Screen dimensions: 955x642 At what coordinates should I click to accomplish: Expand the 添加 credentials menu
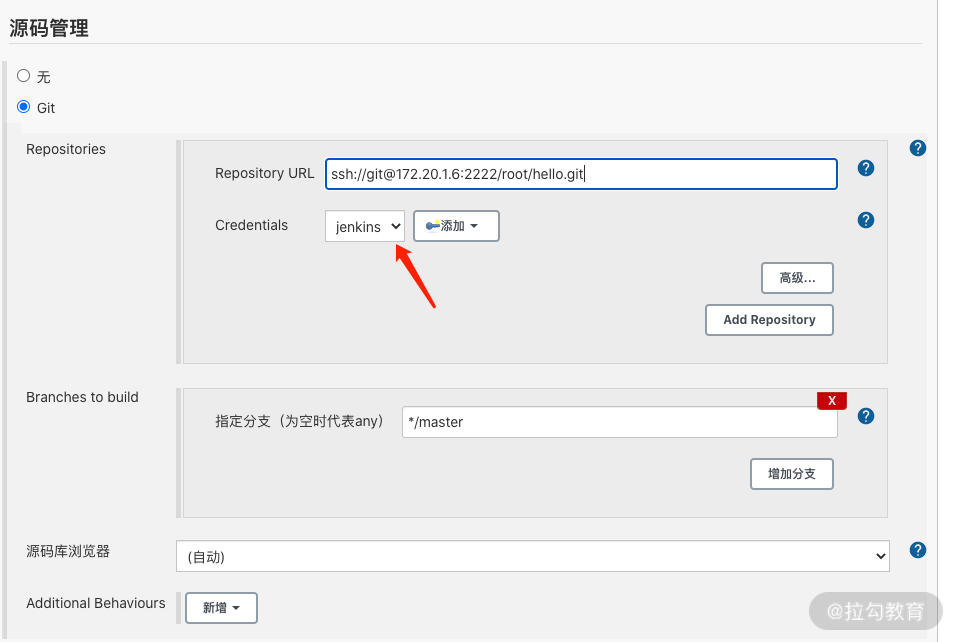pos(456,226)
